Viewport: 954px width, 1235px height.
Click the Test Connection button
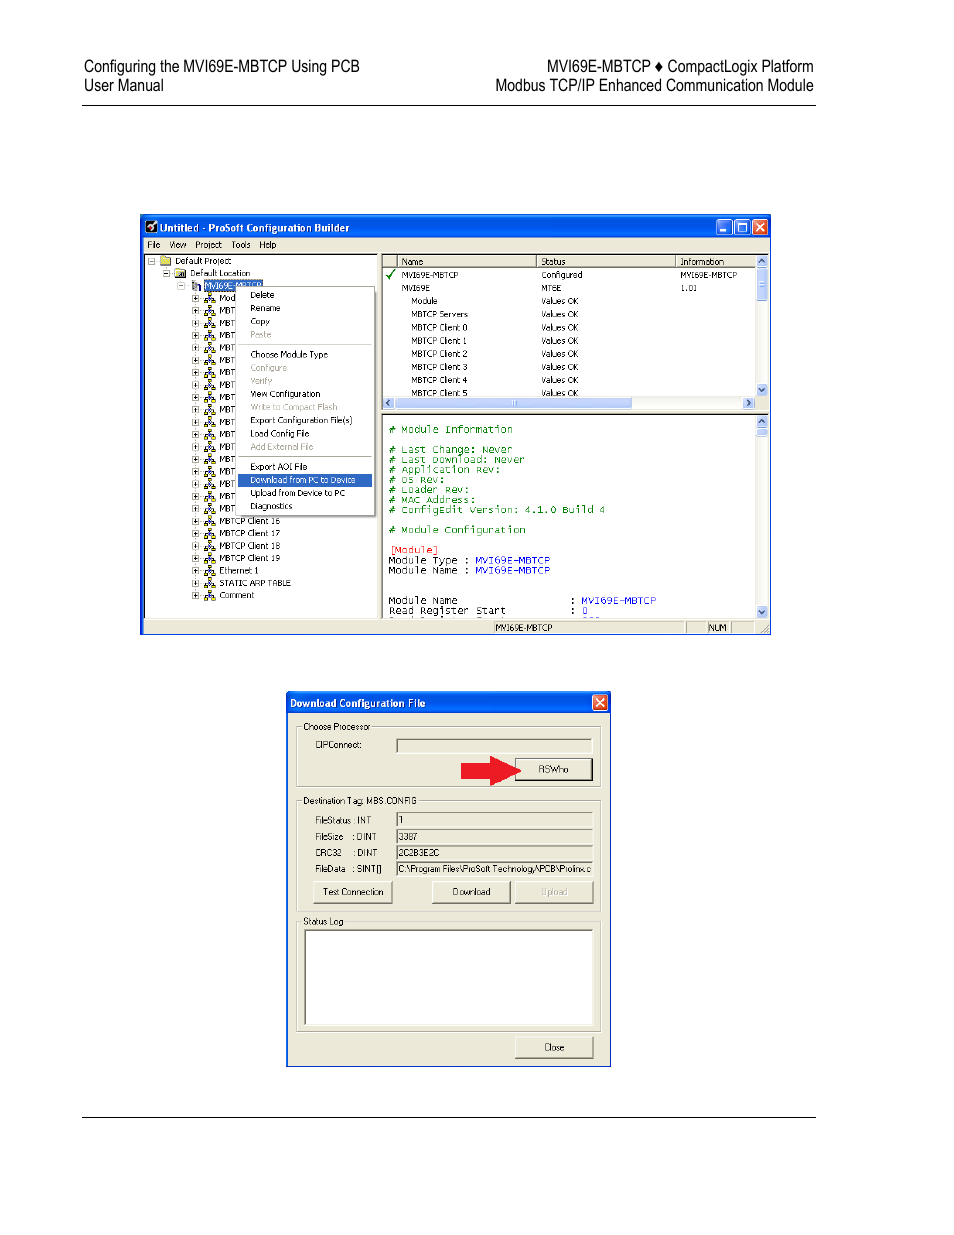tap(353, 892)
